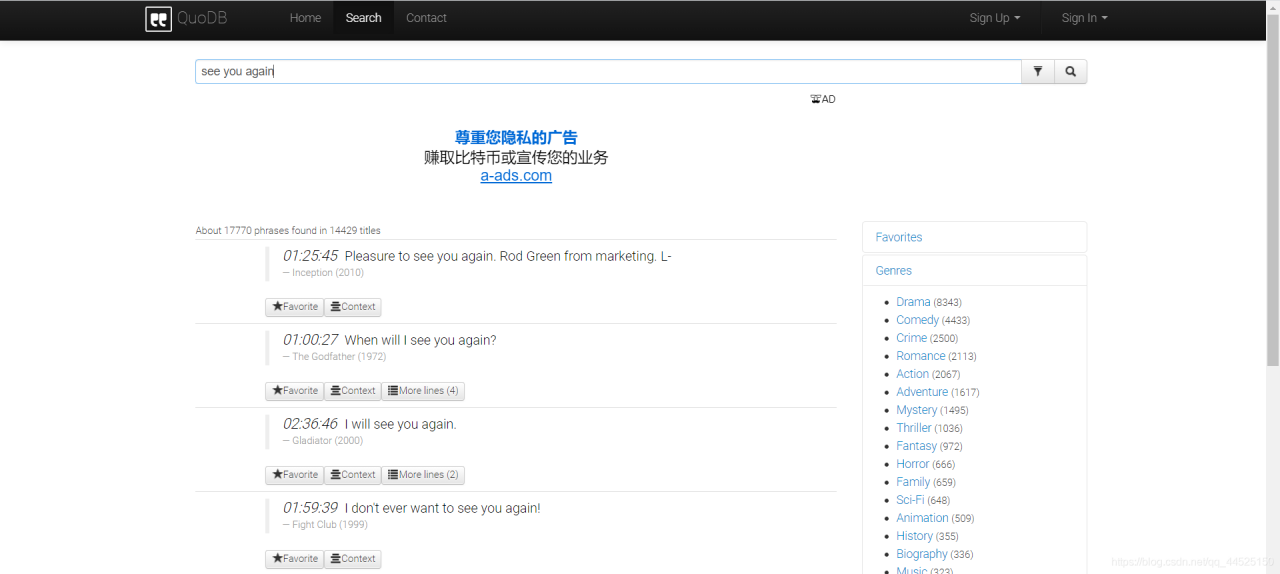Click the QuoDB quote-mark logo icon
This screenshot has height=574, width=1280.
click(x=158, y=18)
